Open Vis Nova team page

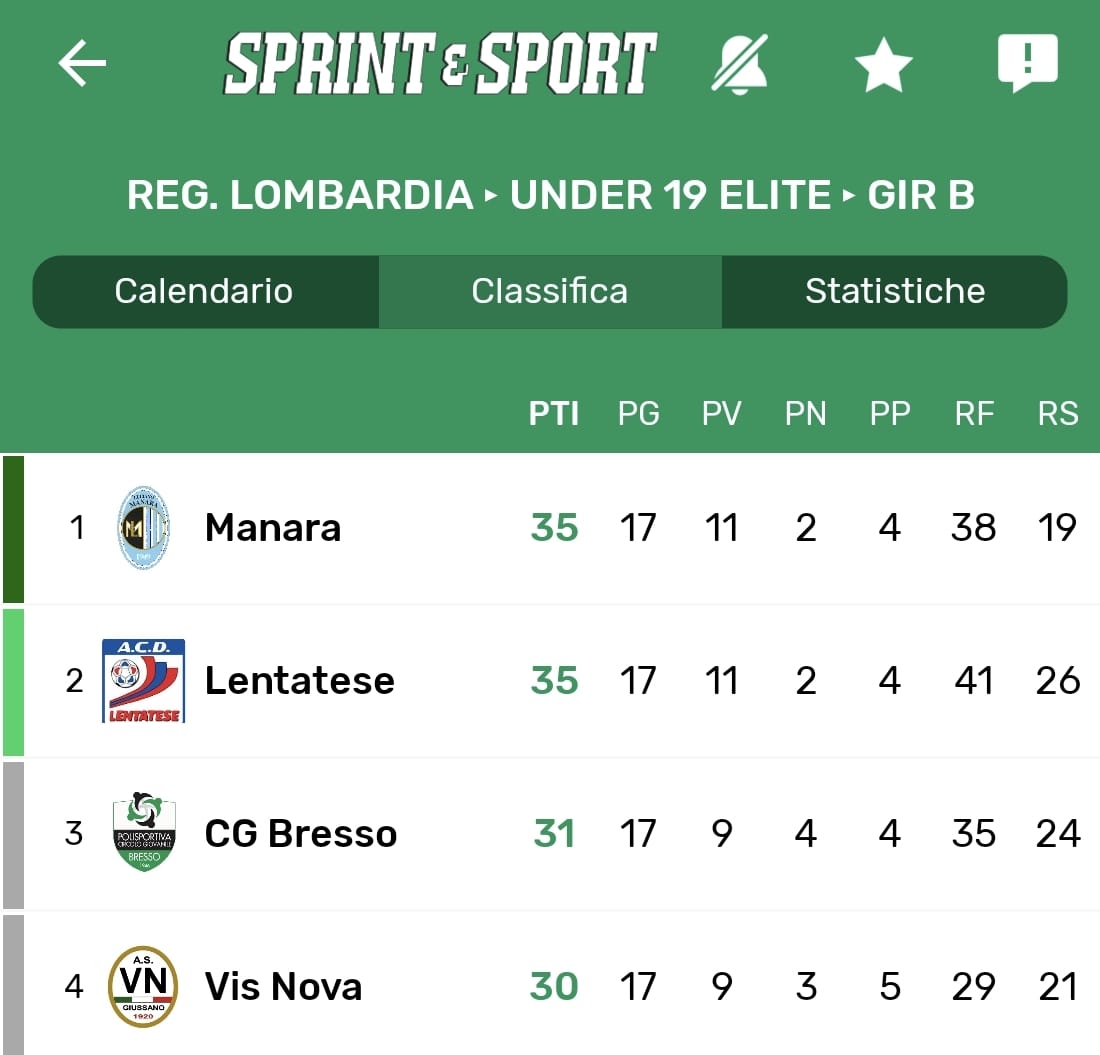283,987
